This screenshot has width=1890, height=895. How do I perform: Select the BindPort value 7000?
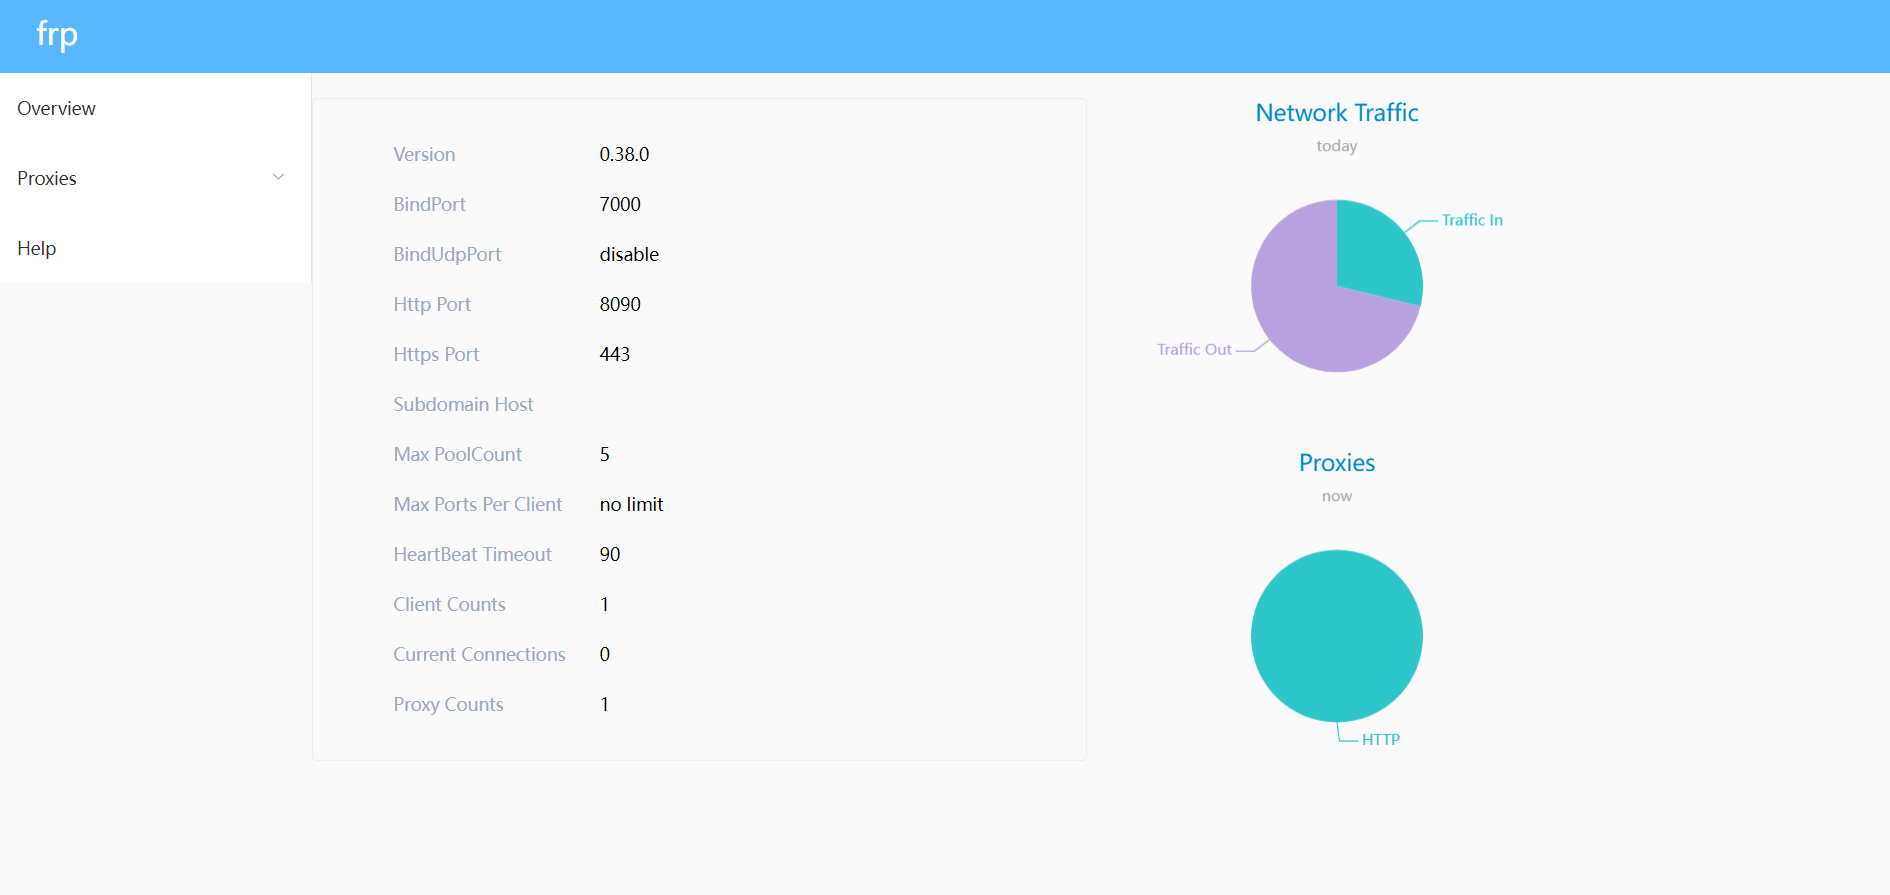620,204
